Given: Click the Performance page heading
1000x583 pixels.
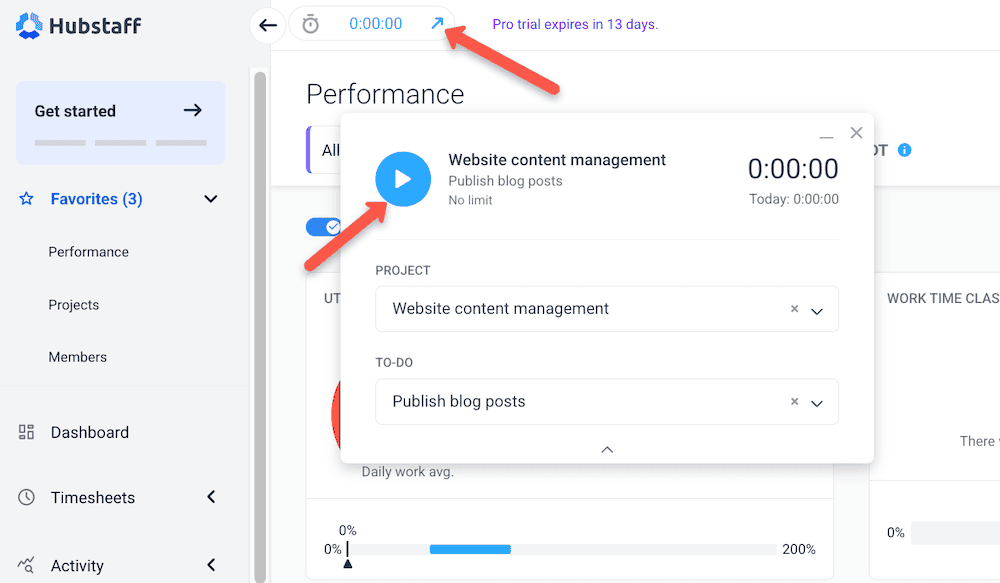Looking at the screenshot, I should (x=385, y=94).
